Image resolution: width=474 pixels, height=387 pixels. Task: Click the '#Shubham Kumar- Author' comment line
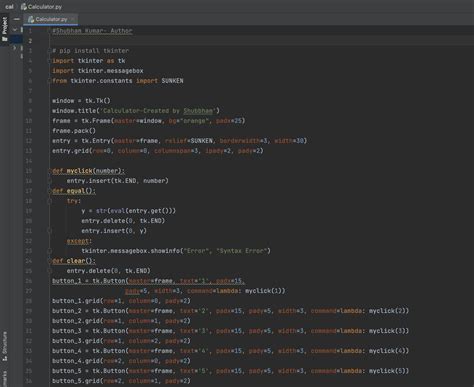point(92,31)
